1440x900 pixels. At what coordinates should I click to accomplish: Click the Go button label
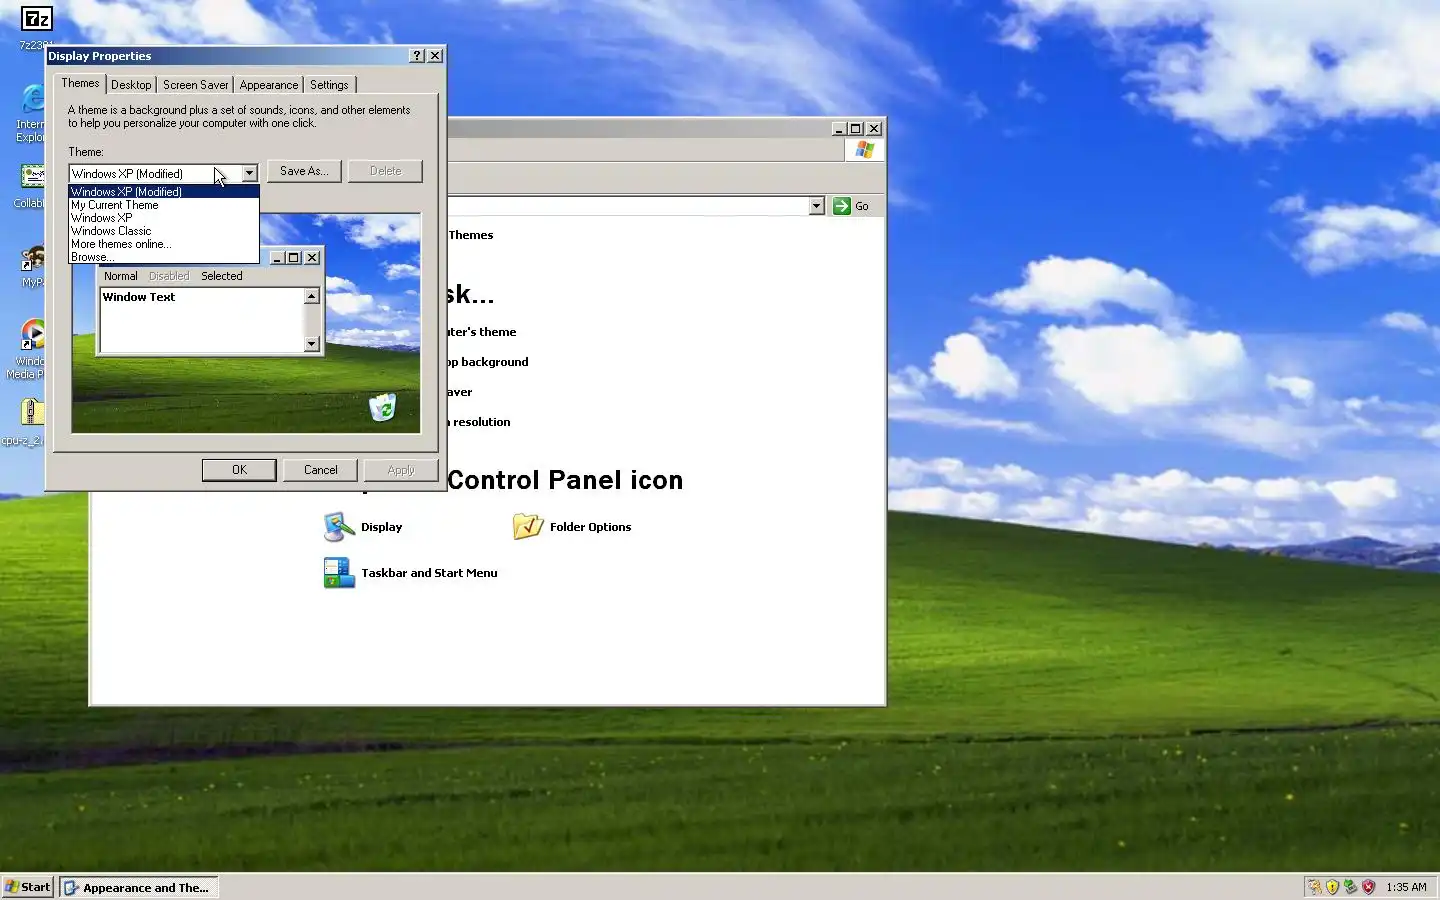pyautogui.click(x=862, y=206)
